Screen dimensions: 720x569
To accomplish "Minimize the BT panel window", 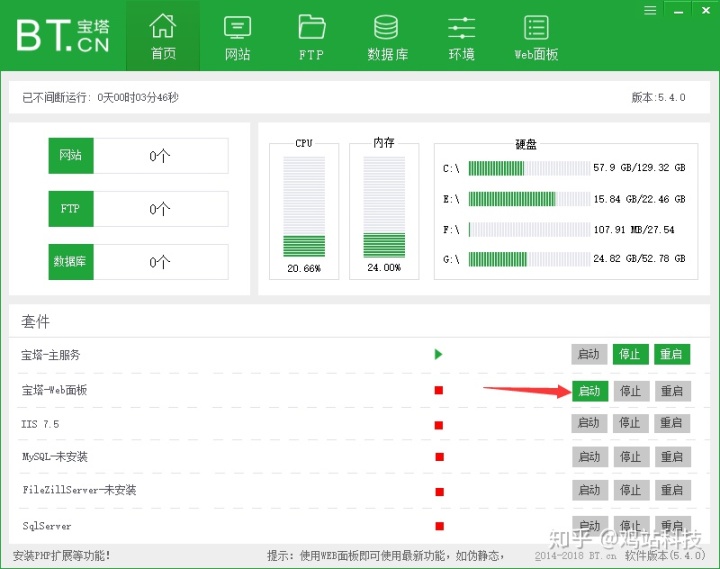I will pyautogui.click(x=678, y=11).
